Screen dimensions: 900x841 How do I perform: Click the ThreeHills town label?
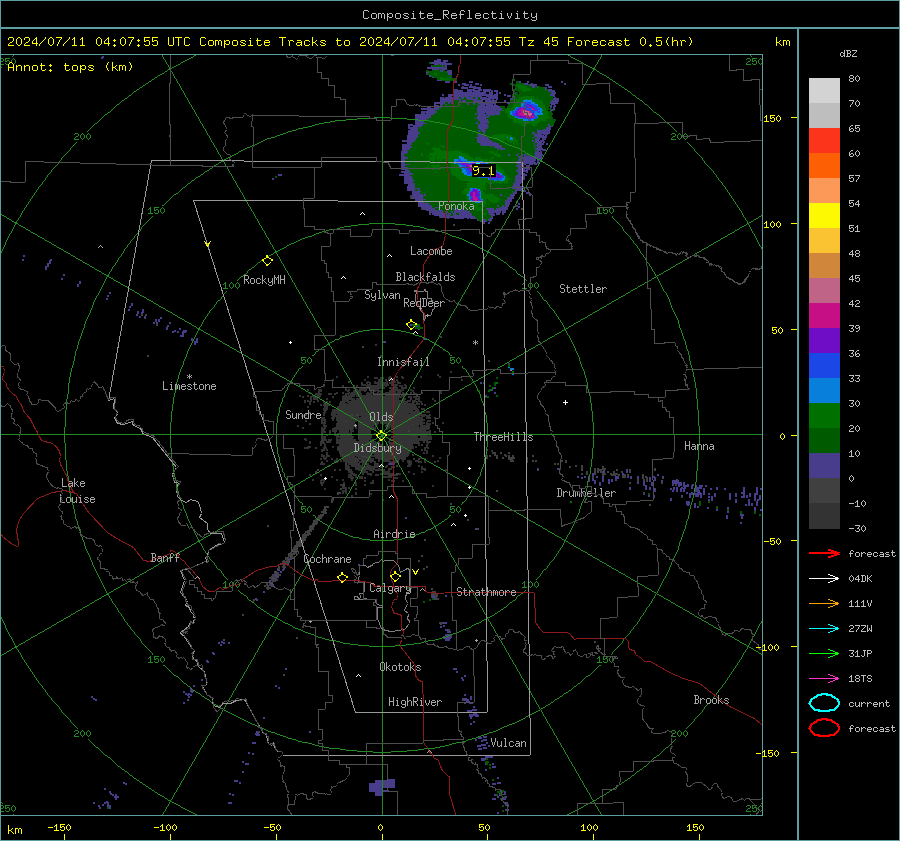[503, 437]
